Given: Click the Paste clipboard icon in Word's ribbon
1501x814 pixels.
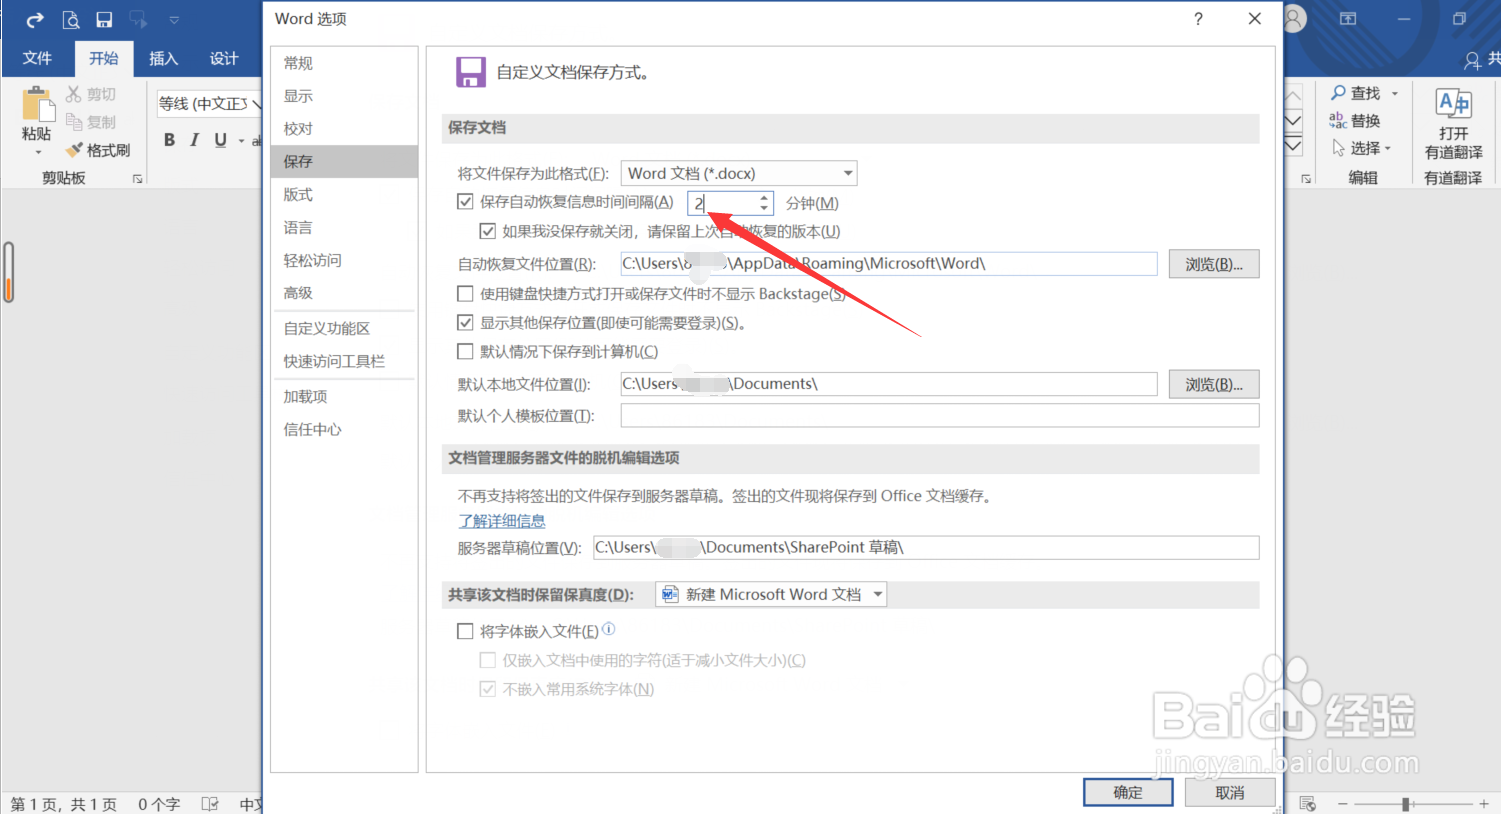Looking at the screenshot, I should pos(37,104).
